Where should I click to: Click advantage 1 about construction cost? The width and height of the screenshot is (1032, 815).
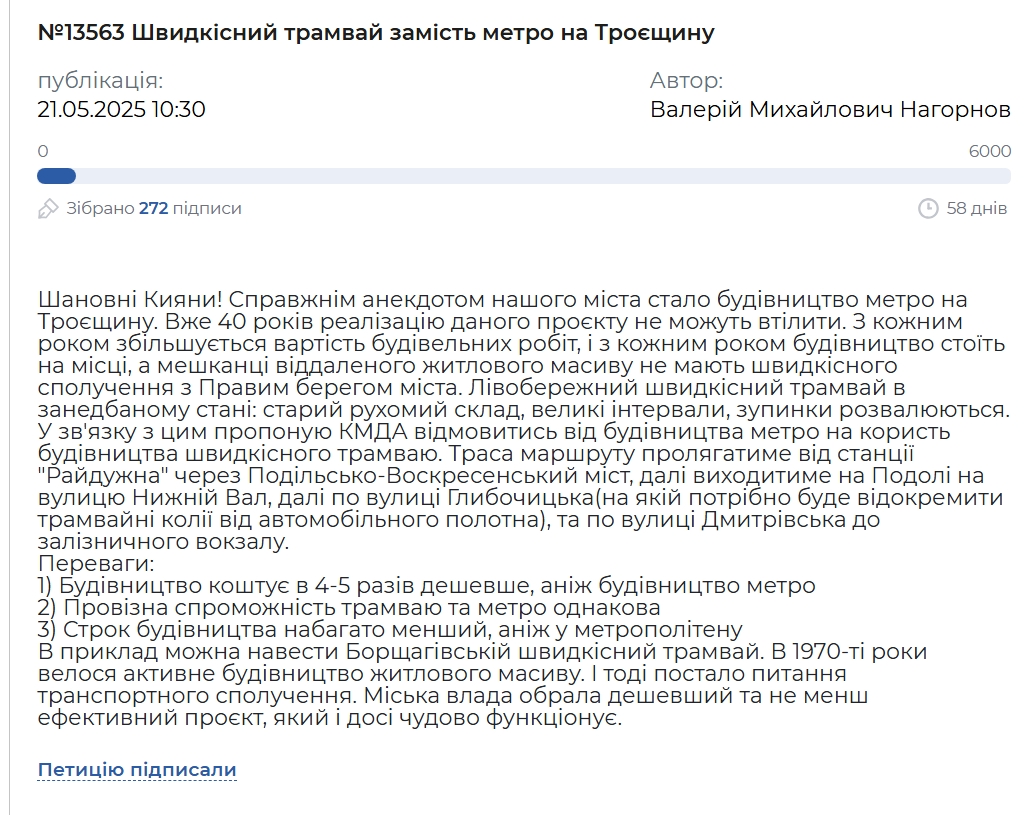pyautogui.click(x=426, y=586)
